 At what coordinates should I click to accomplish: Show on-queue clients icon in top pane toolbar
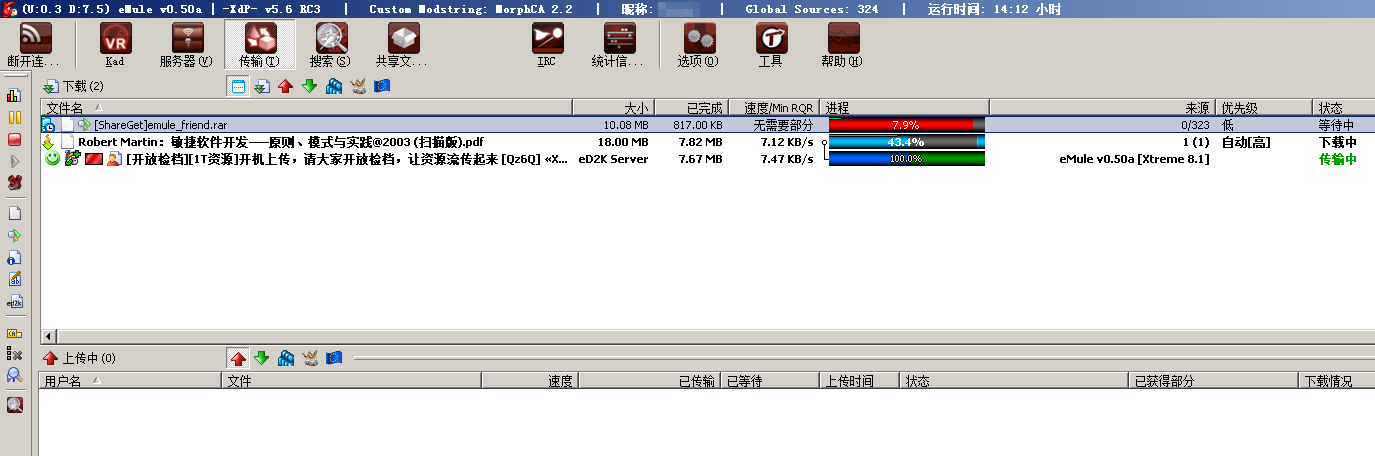pyautogui.click(x=334, y=87)
